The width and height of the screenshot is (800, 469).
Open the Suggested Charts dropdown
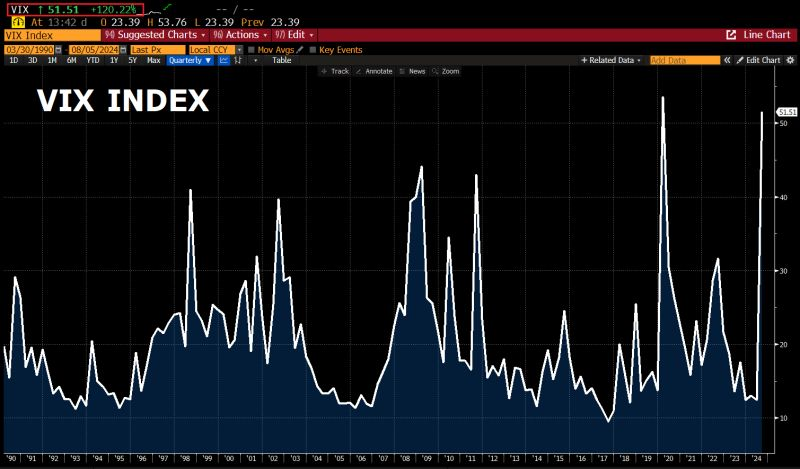tap(155, 35)
